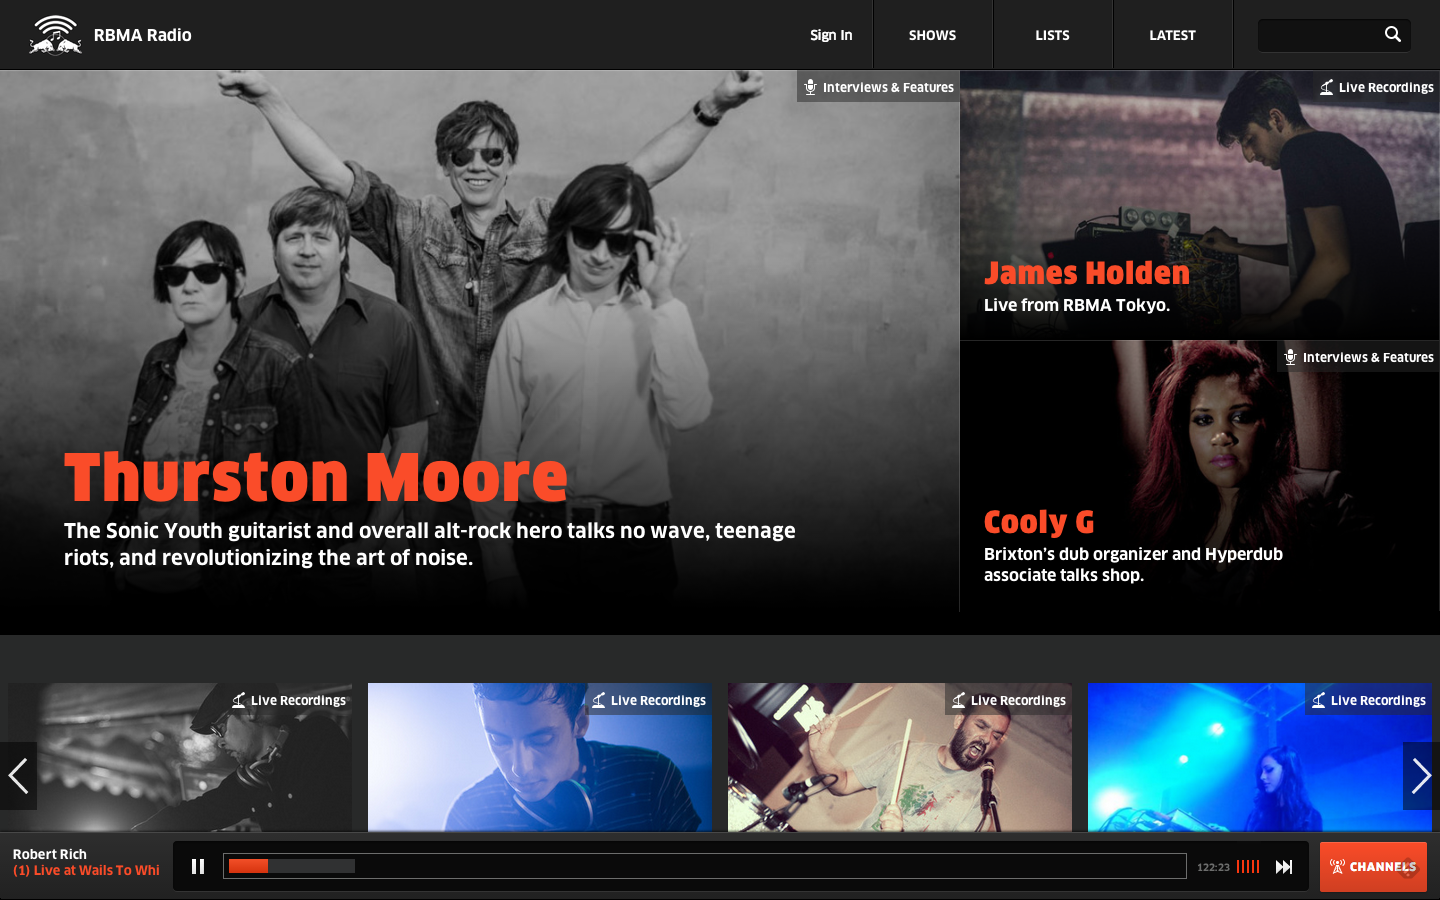Open second thumbnail of man with headphones

540,757
